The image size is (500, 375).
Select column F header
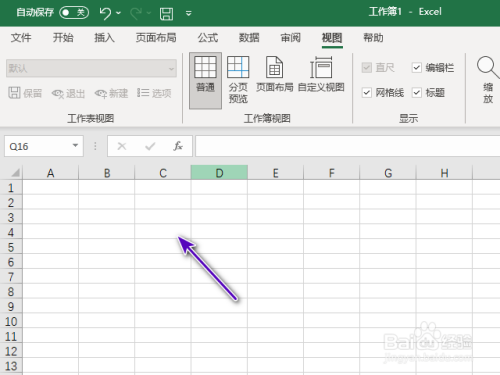pos(332,173)
